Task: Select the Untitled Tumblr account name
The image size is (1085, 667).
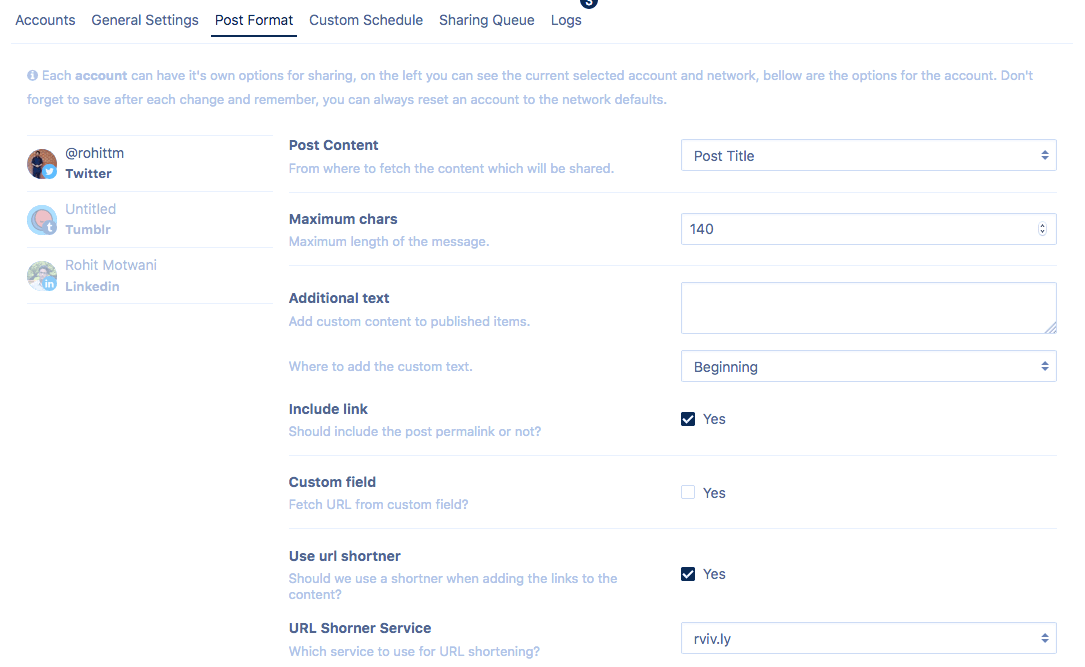Action: 91,209
